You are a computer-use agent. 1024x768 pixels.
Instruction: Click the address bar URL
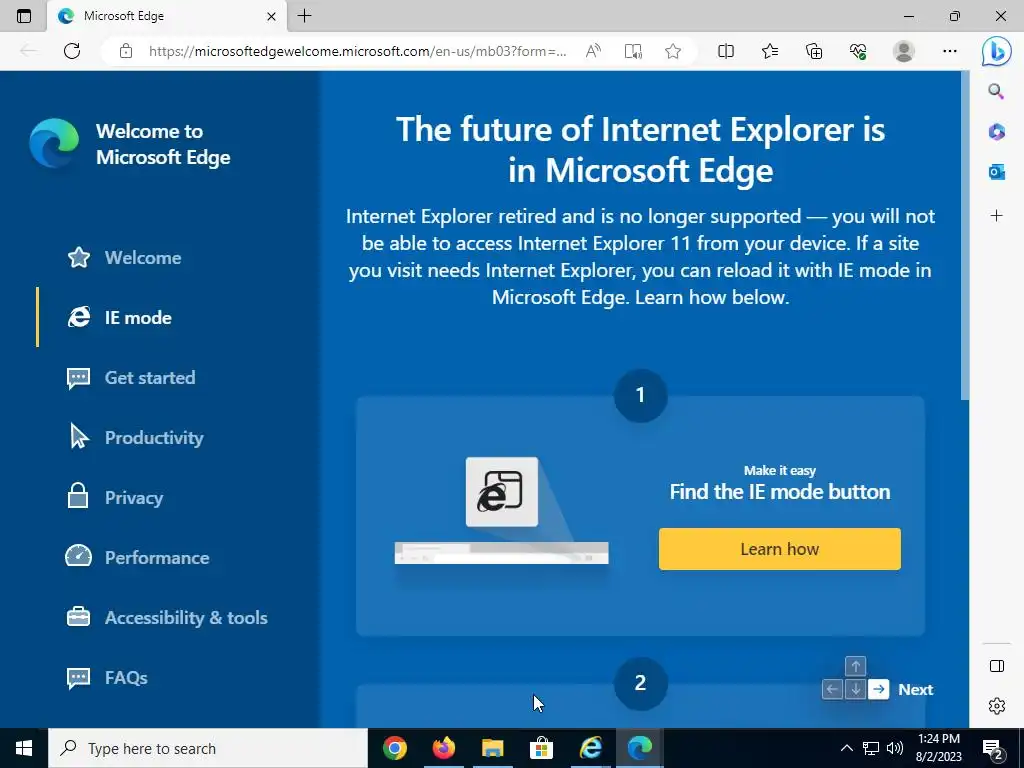[x=357, y=51]
